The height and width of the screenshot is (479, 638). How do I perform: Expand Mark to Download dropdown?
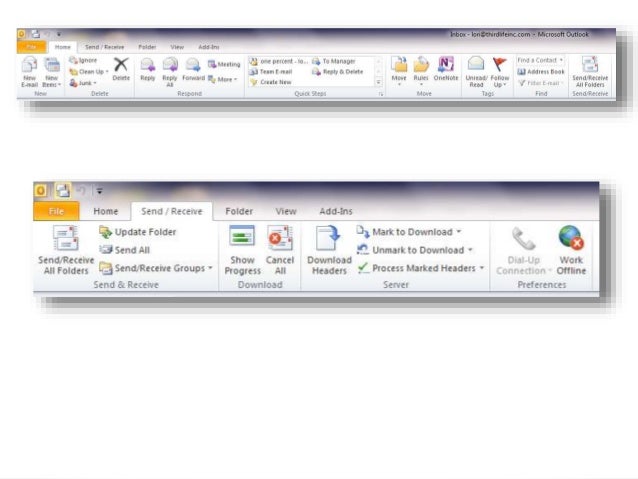coord(459,232)
